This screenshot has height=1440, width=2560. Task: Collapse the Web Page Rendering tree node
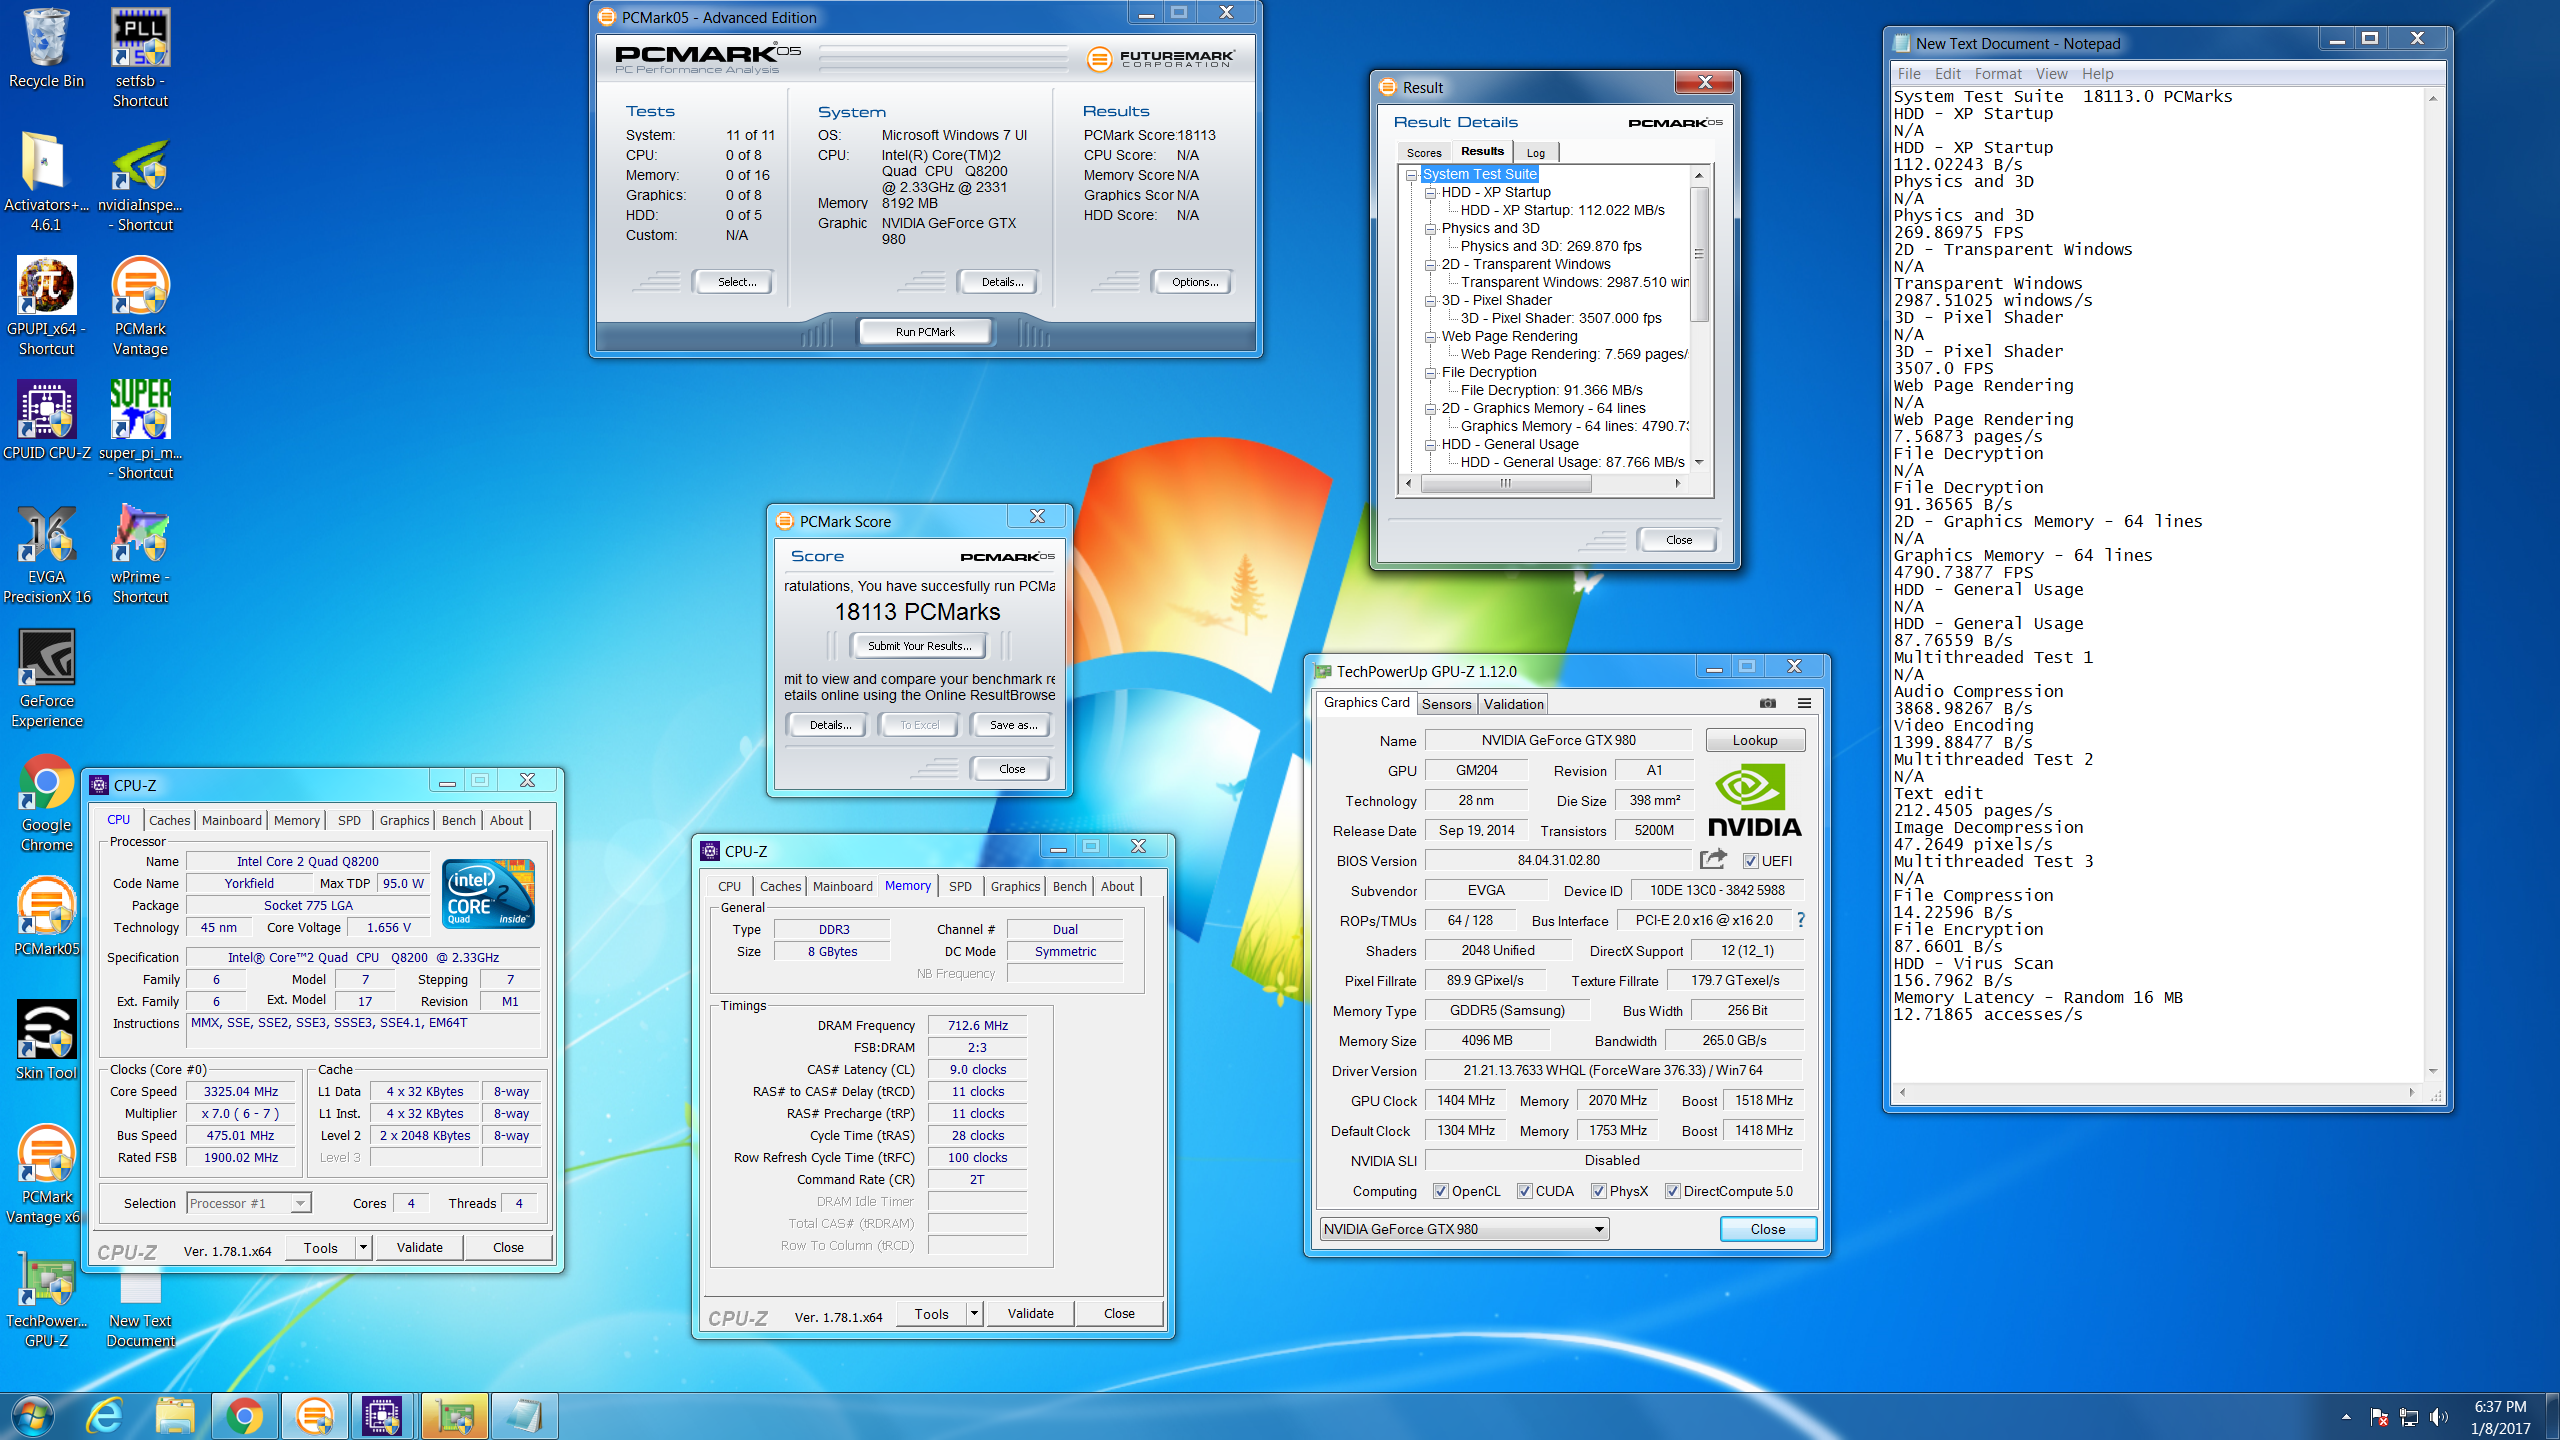click(x=1430, y=336)
